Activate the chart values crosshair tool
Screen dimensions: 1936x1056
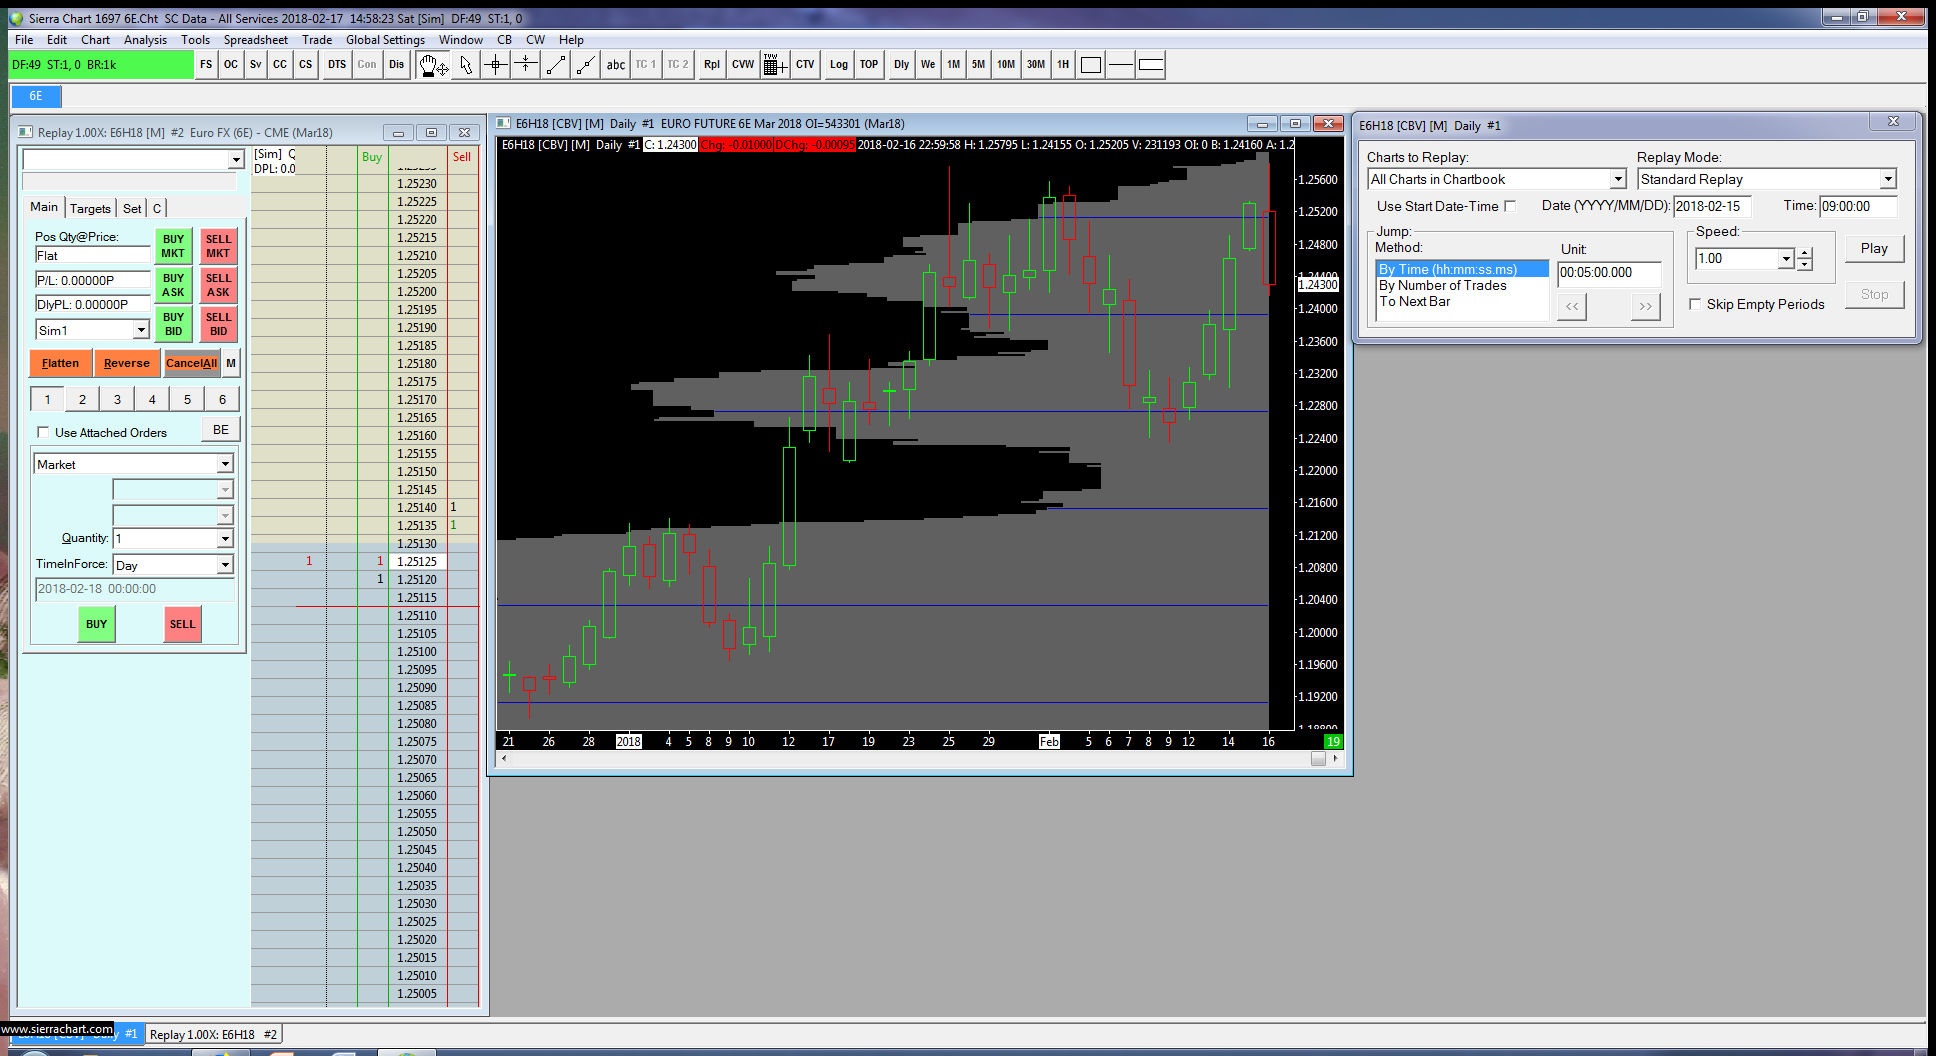tap(496, 65)
